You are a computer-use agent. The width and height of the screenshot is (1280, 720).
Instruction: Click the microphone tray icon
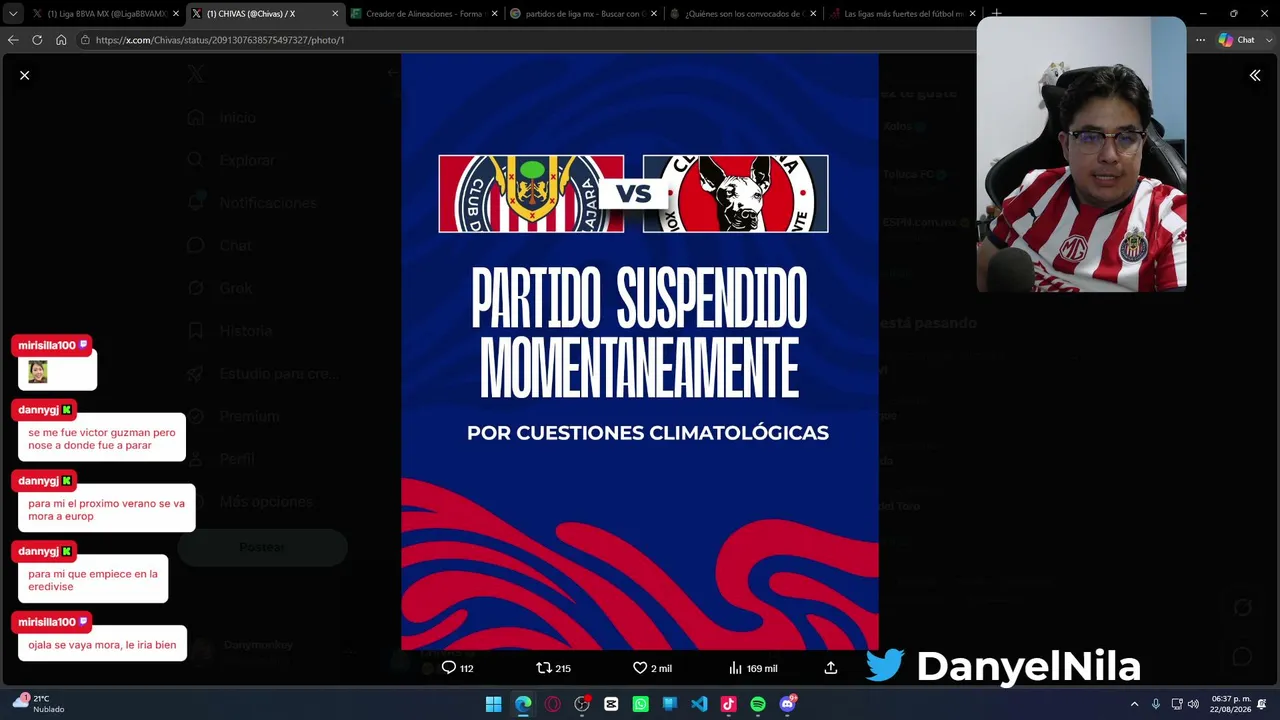click(x=1156, y=704)
